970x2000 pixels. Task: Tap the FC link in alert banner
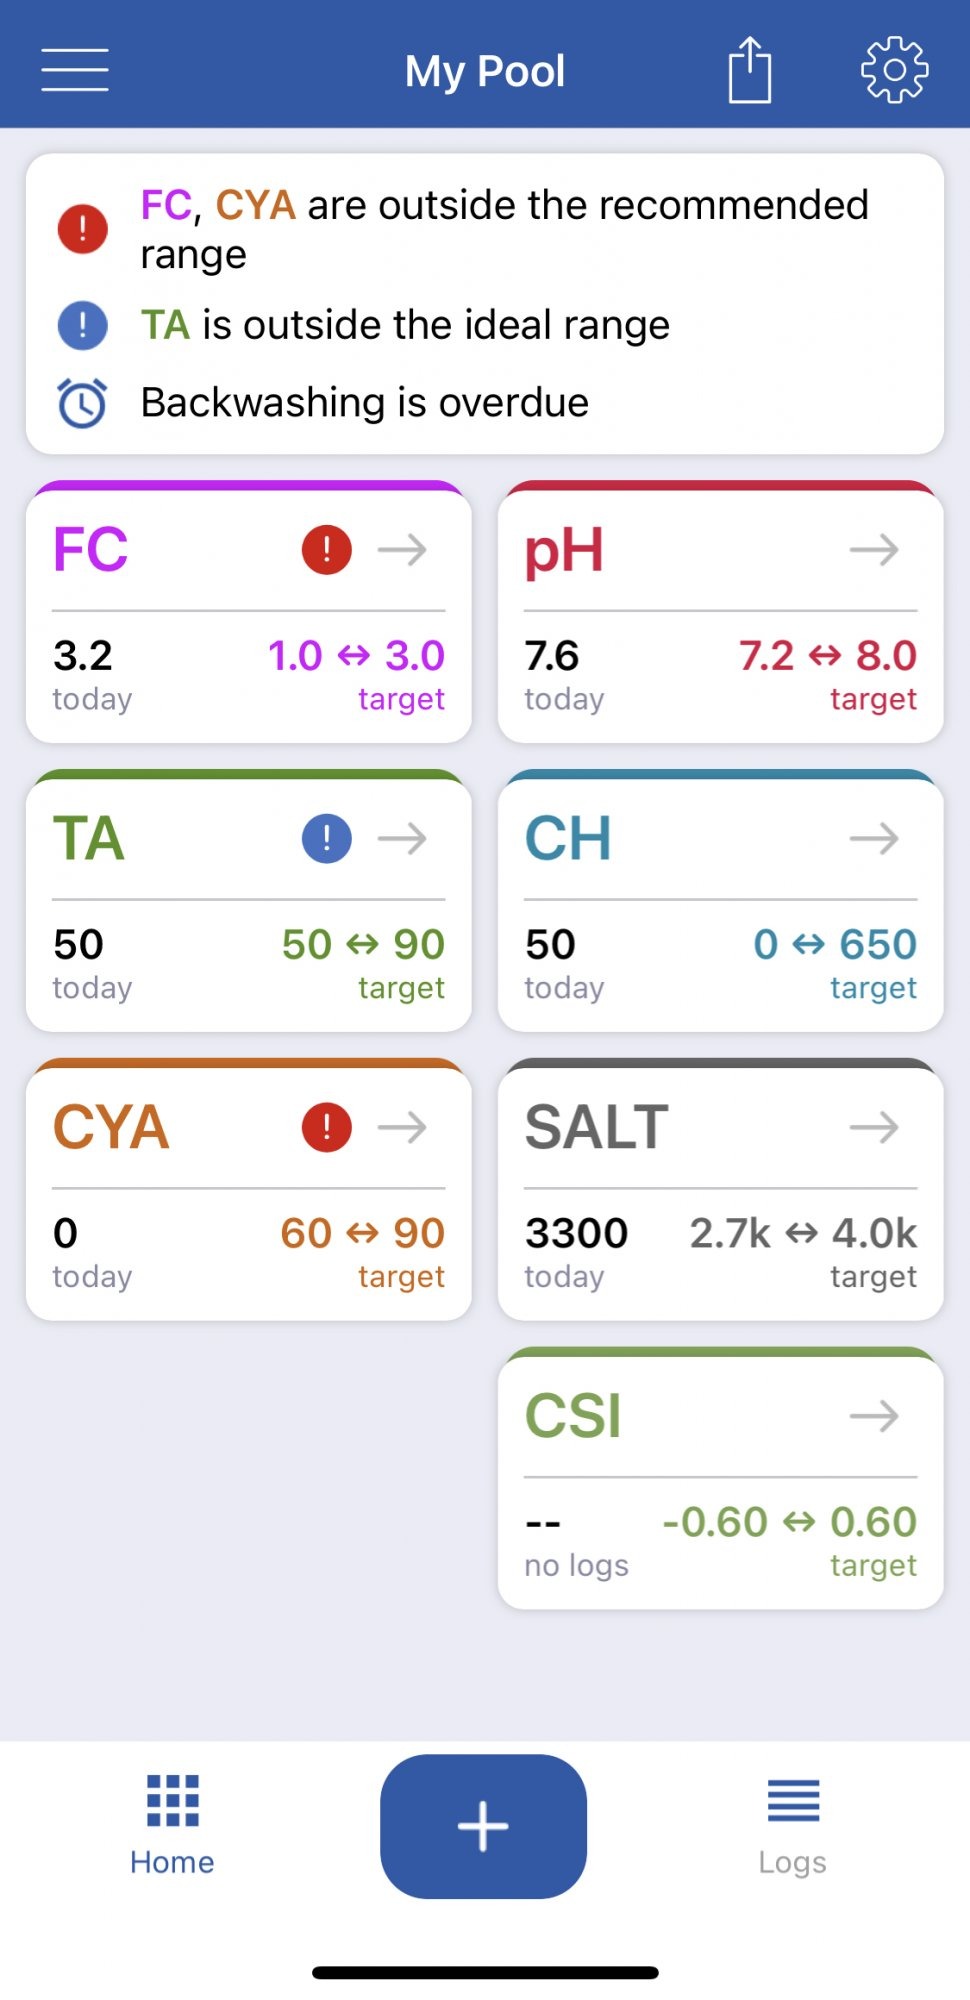tap(165, 205)
